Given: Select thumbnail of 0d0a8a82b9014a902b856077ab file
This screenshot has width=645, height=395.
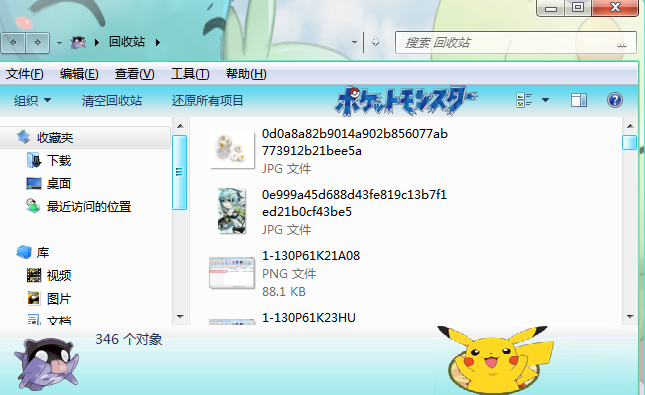Looking at the screenshot, I should click(x=232, y=149).
